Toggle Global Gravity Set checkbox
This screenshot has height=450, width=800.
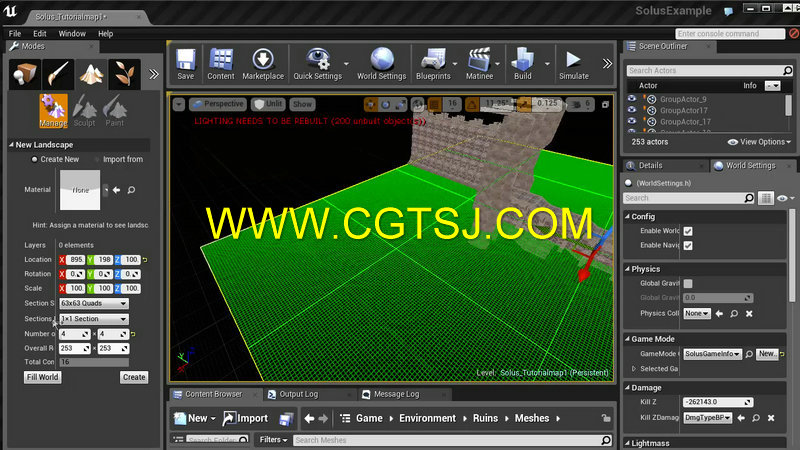pyautogui.click(x=688, y=283)
